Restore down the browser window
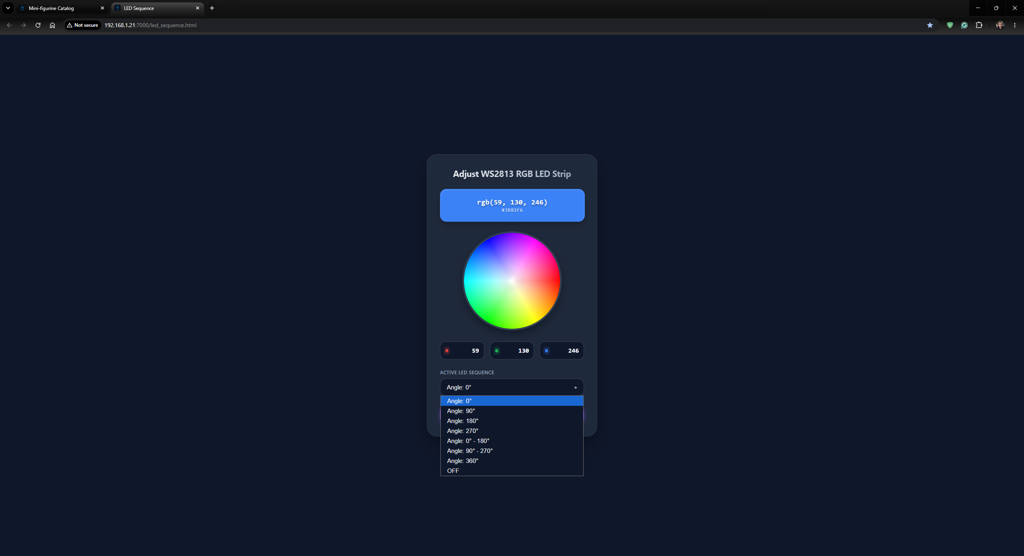The image size is (1024, 556). 996,8
